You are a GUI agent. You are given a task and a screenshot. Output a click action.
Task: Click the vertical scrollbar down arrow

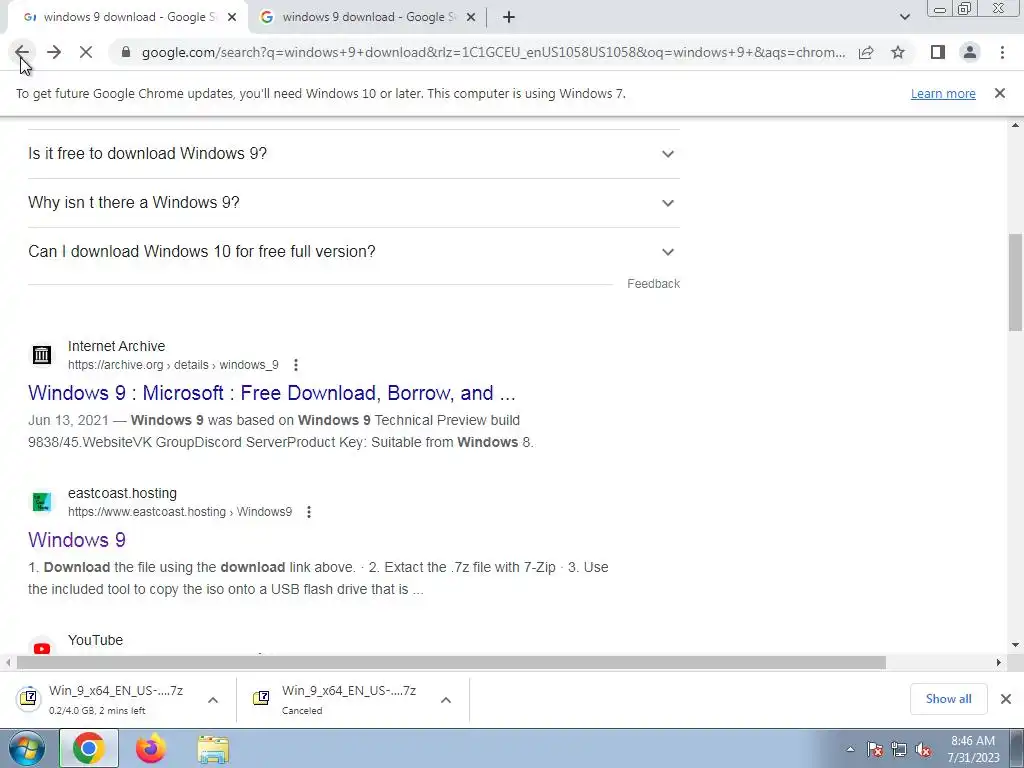click(x=1016, y=645)
